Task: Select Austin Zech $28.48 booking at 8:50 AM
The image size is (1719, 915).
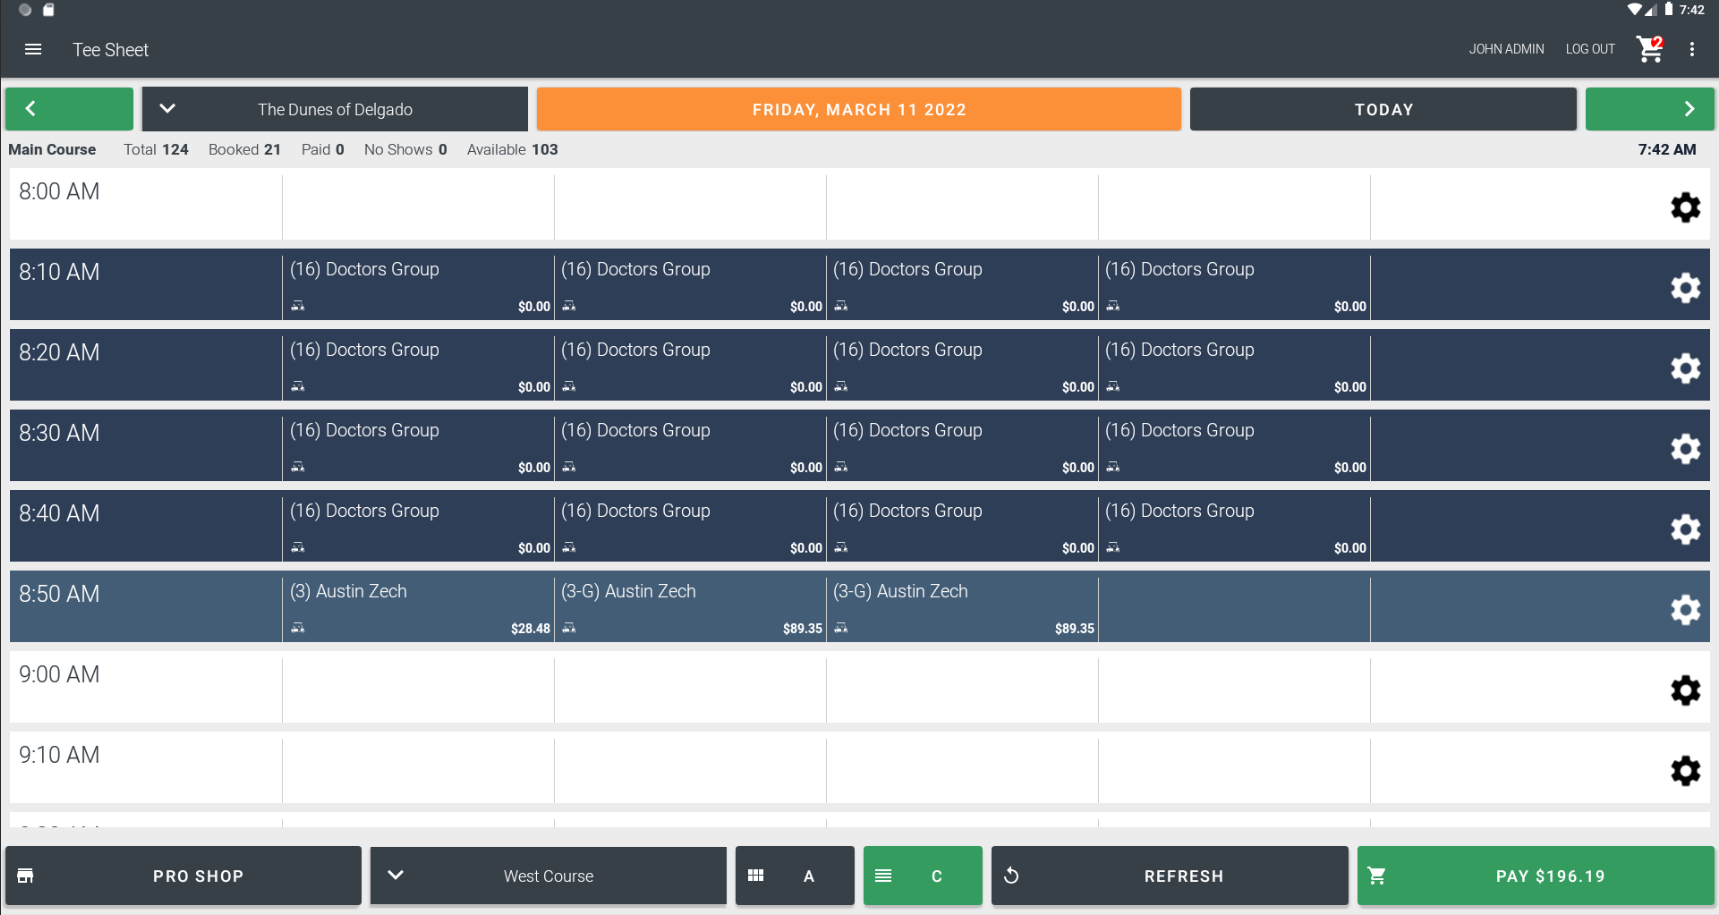Action: click(418, 608)
